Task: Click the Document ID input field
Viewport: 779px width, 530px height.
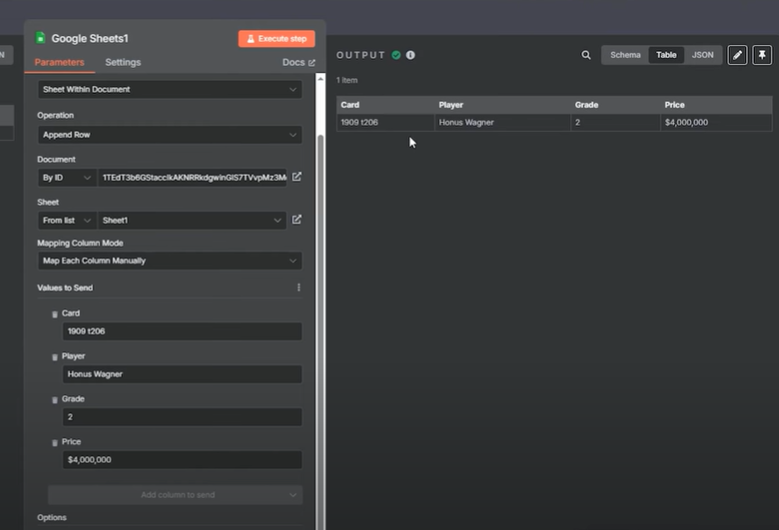Action: point(192,177)
